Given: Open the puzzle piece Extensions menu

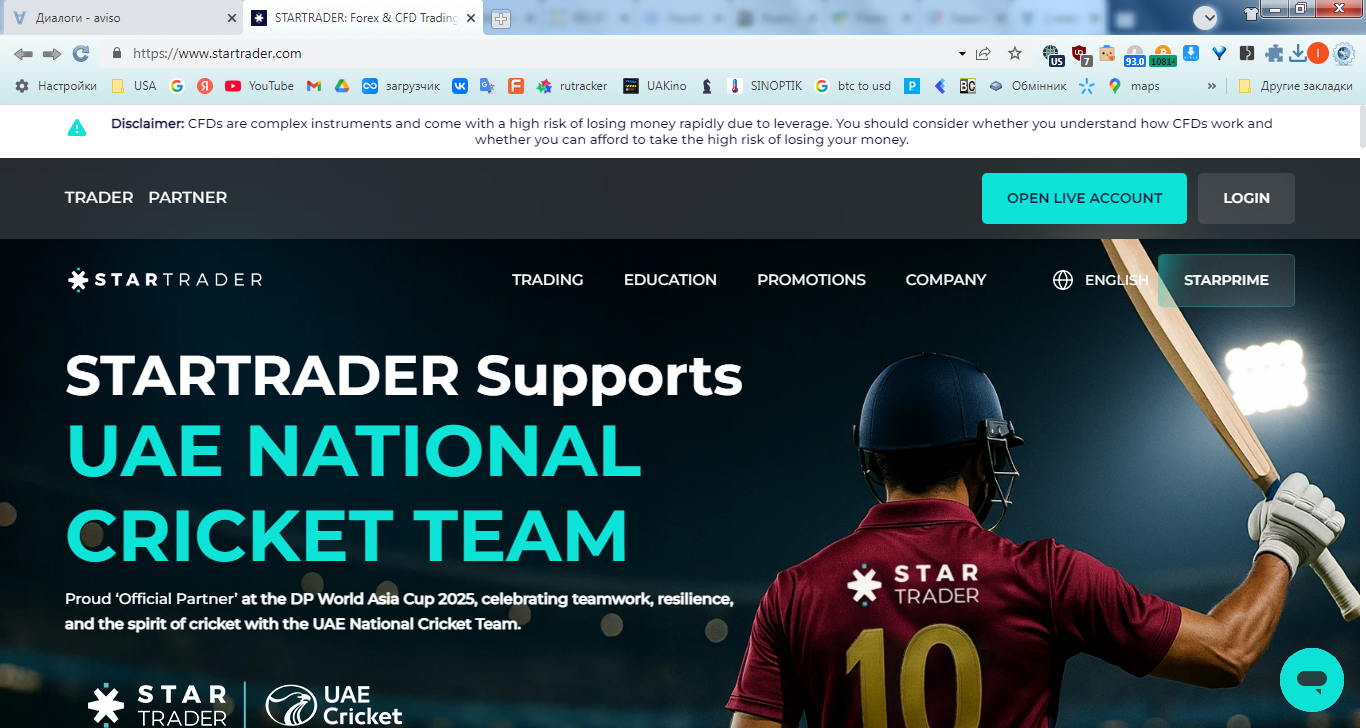Looking at the screenshot, I should pyautogui.click(x=1274, y=53).
